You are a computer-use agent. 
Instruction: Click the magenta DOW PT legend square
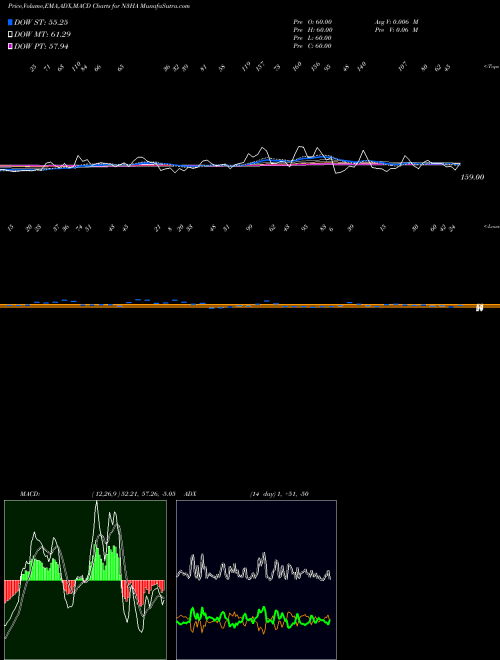[10, 46]
